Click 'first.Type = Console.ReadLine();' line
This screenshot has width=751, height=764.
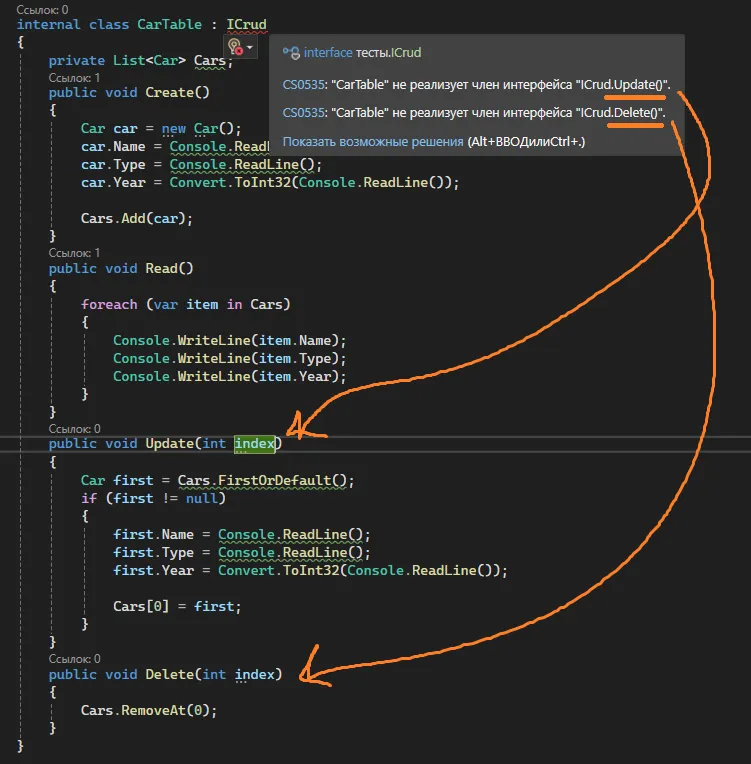click(x=242, y=553)
